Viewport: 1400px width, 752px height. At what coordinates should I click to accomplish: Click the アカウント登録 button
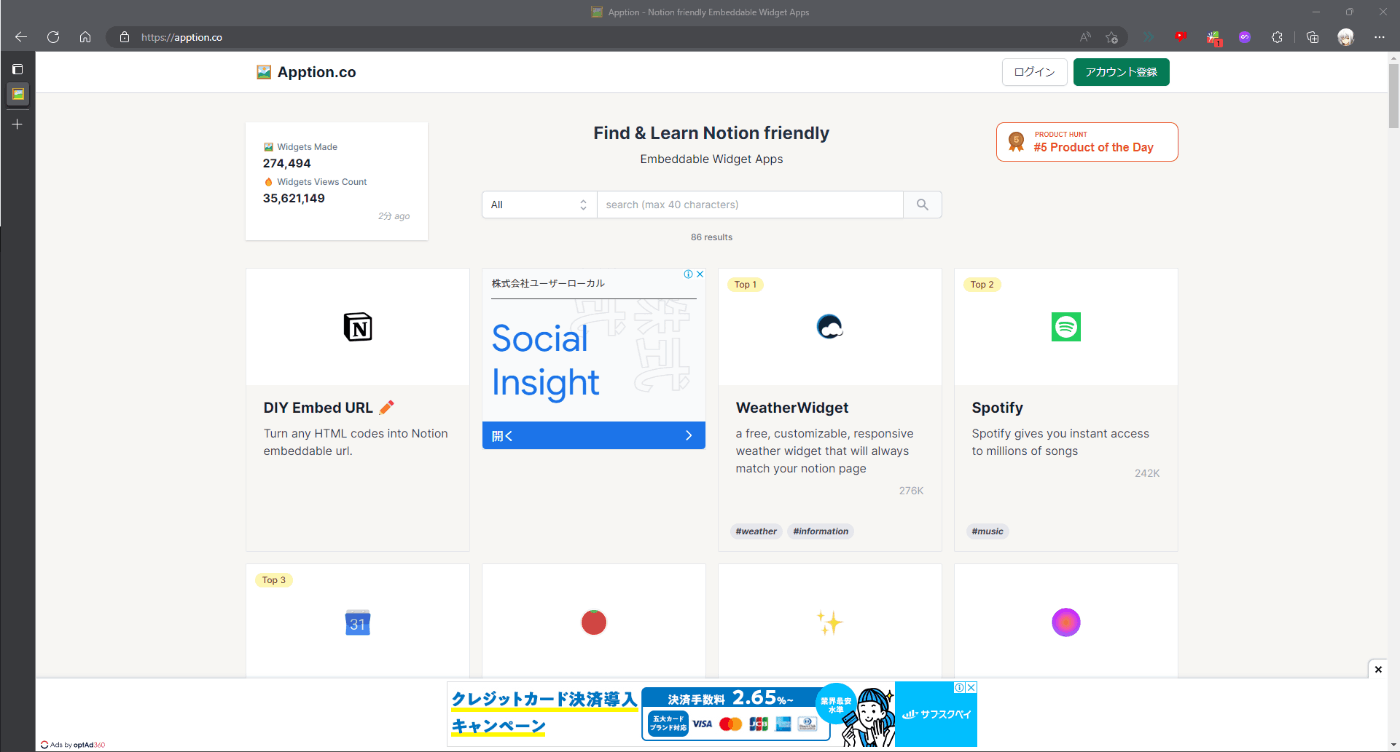[x=1121, y=72]
